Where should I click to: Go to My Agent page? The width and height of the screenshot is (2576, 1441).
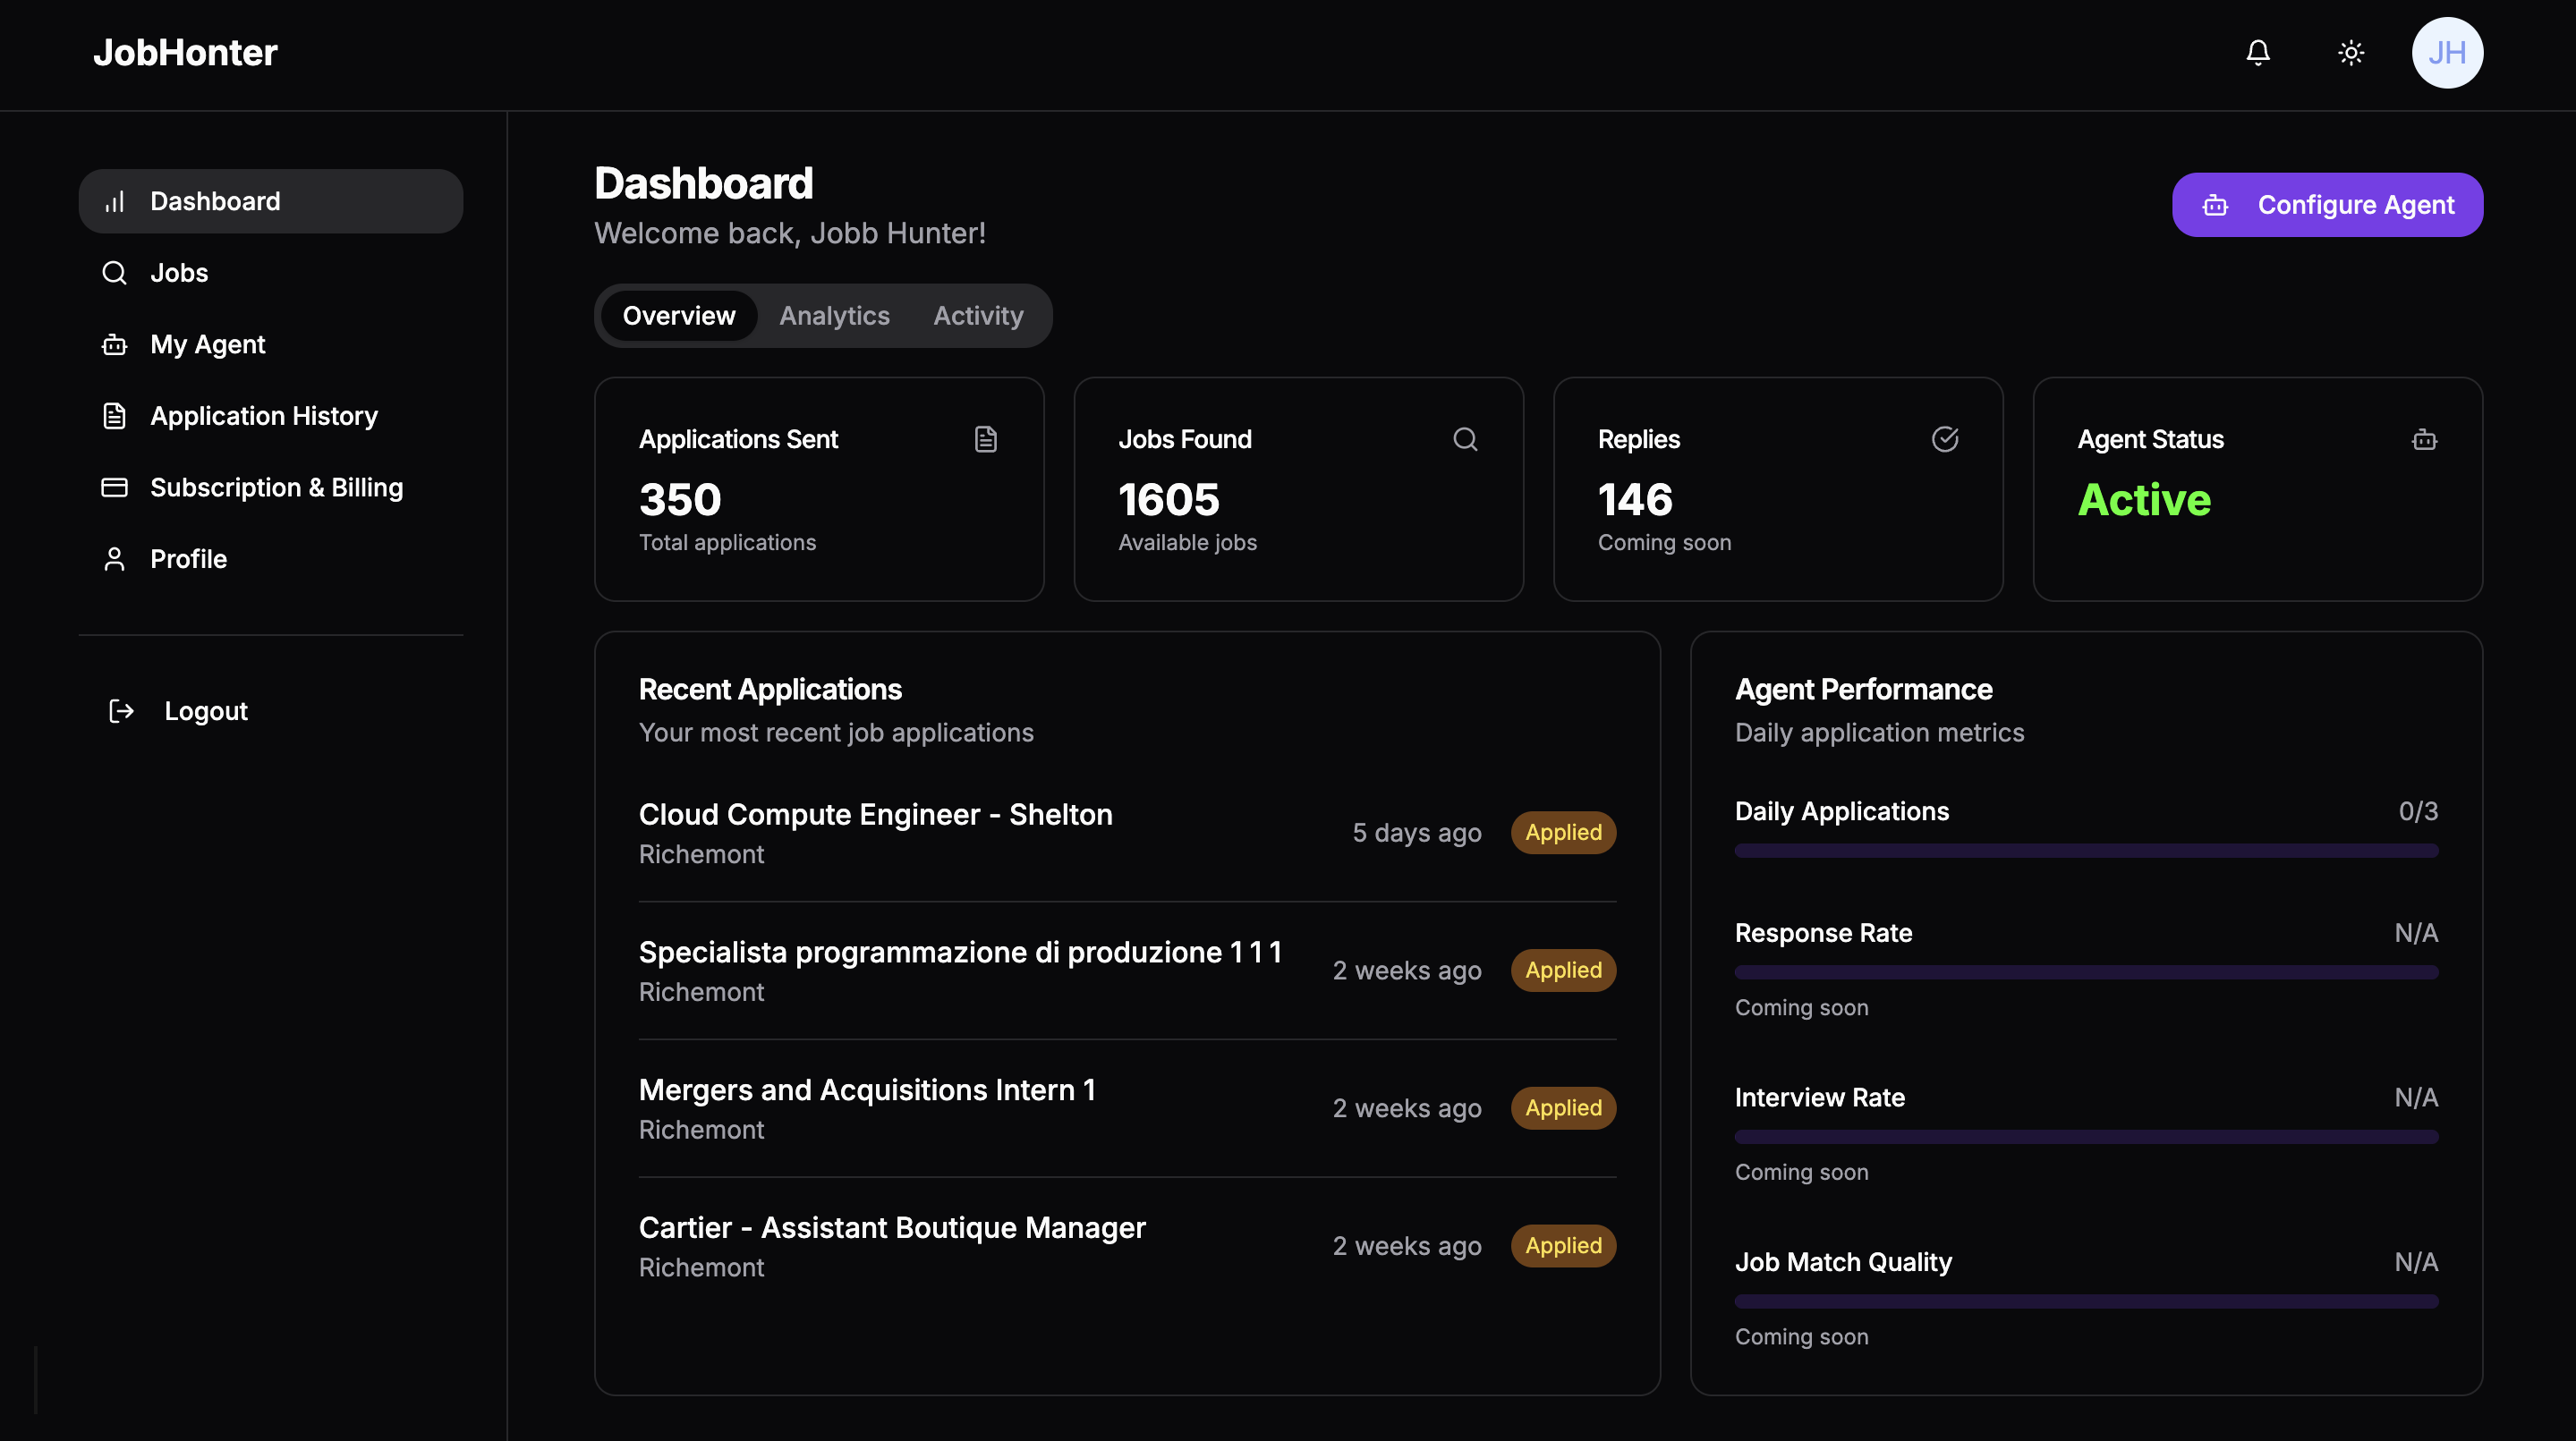(x=271, y=344)
